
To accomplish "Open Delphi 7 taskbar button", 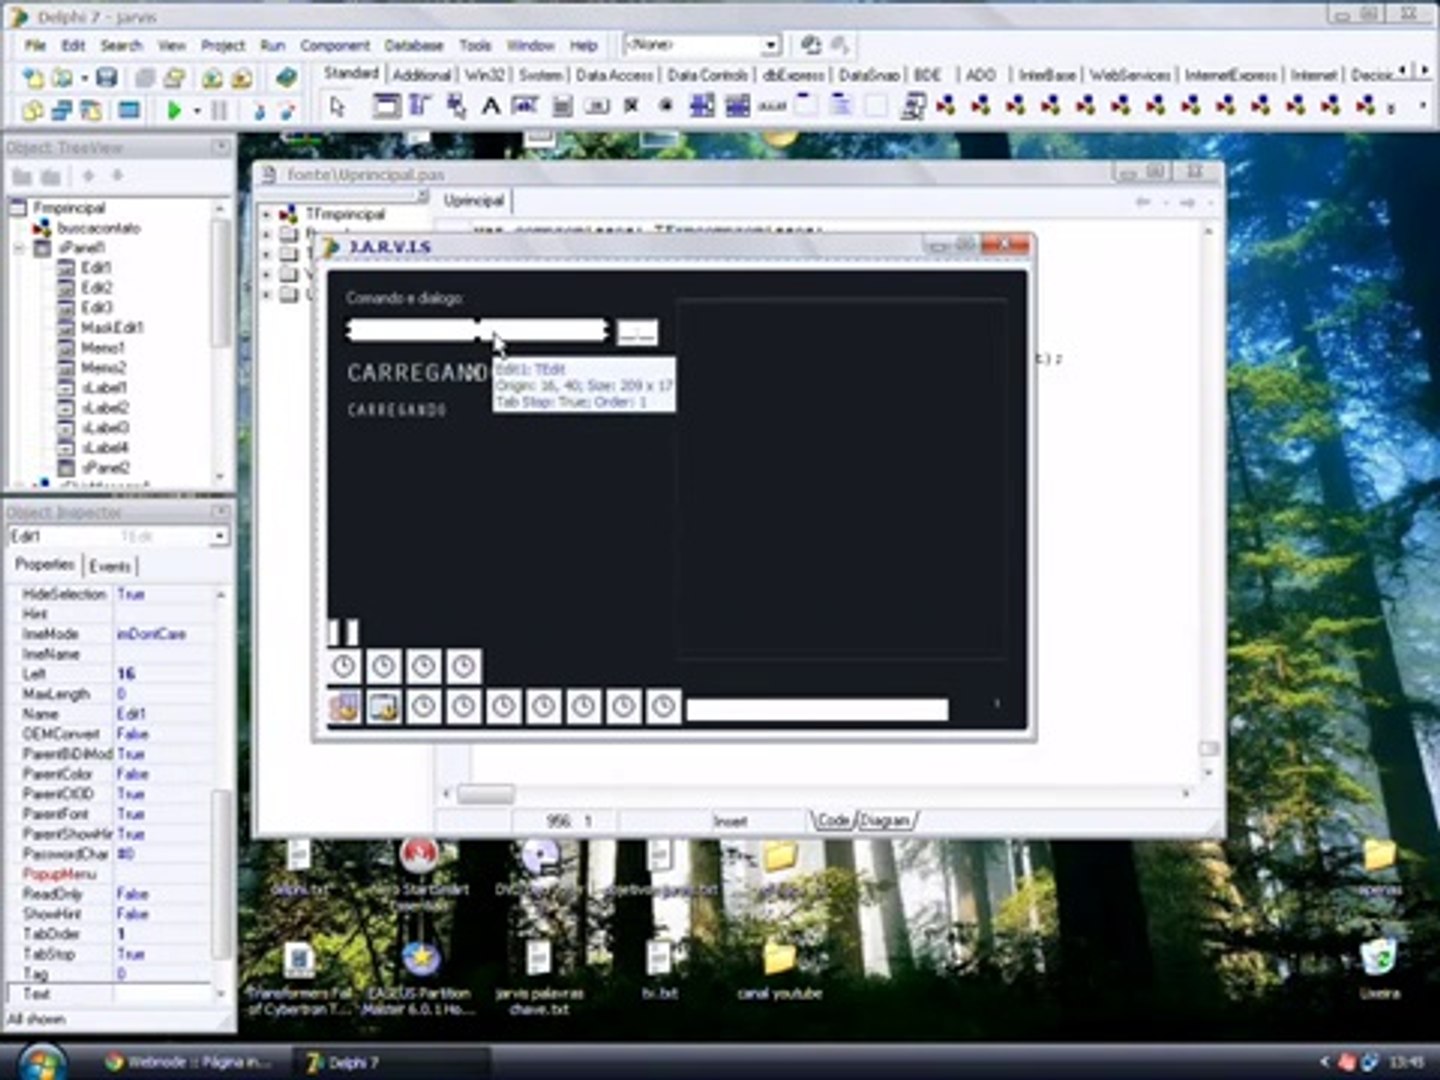I will [x=390, y=1062].
